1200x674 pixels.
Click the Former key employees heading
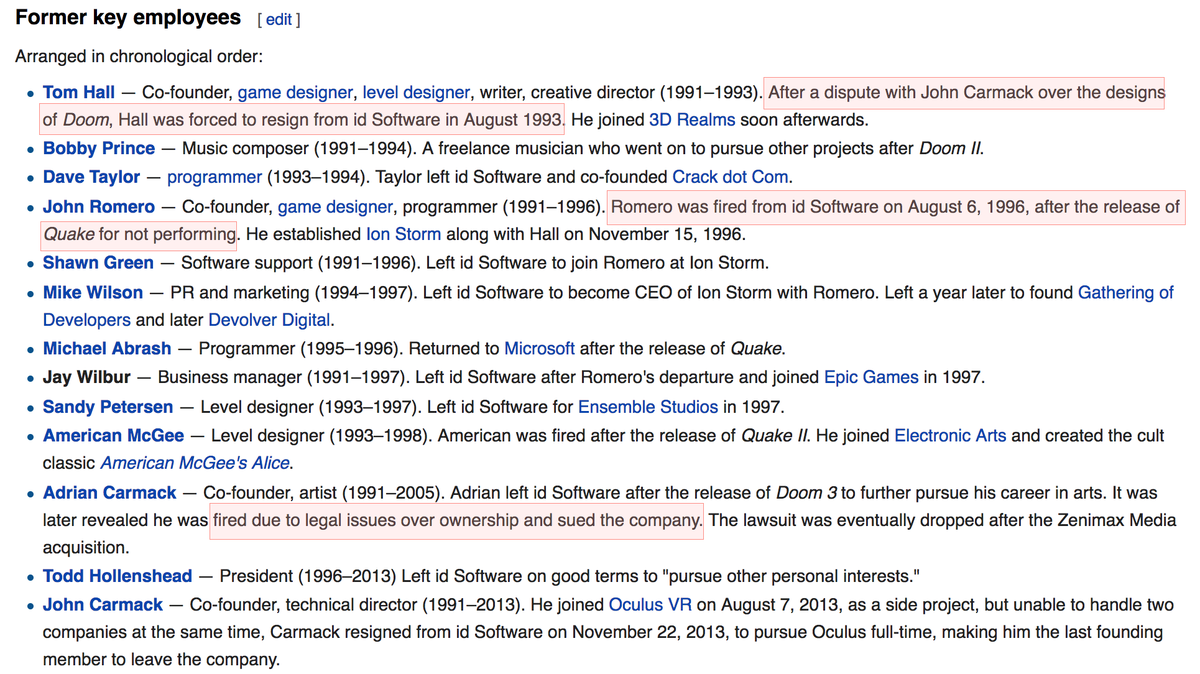128,18
